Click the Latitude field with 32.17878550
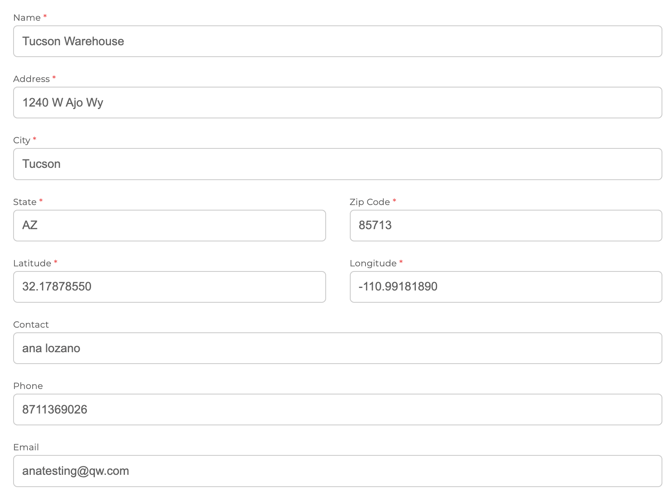 (x=169, y=287)
